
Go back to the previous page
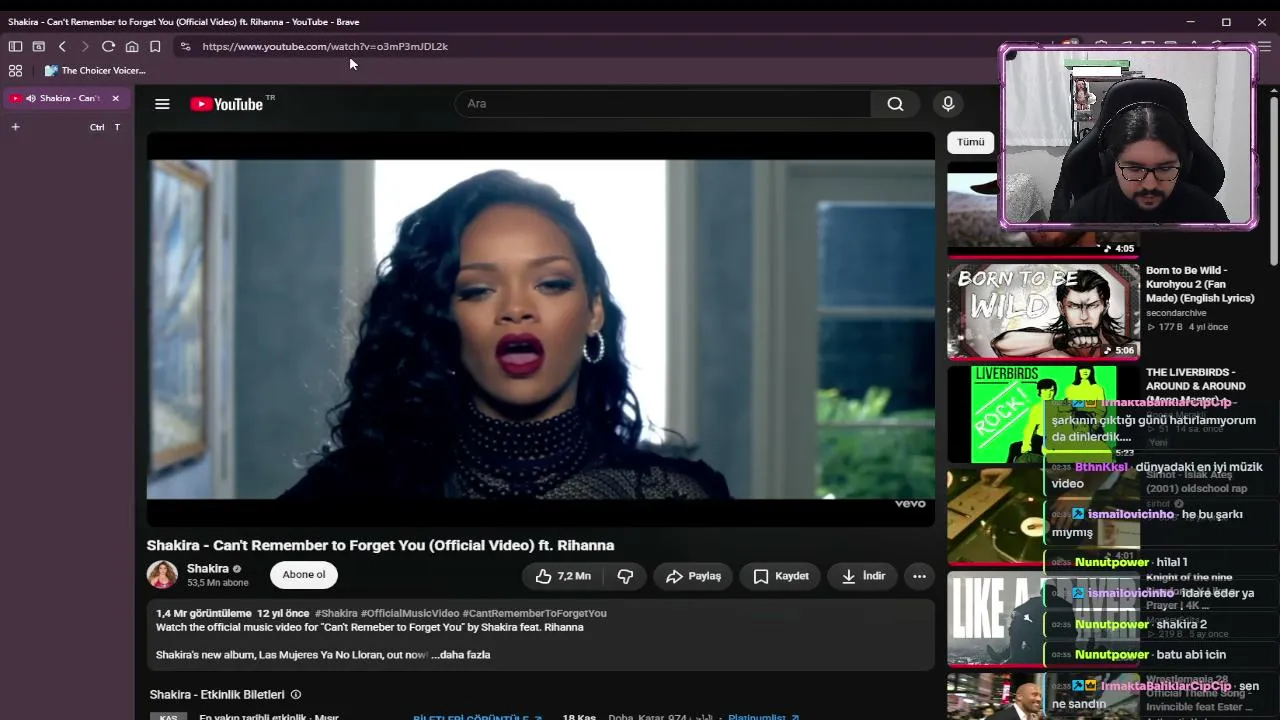(x=62, y=46)
